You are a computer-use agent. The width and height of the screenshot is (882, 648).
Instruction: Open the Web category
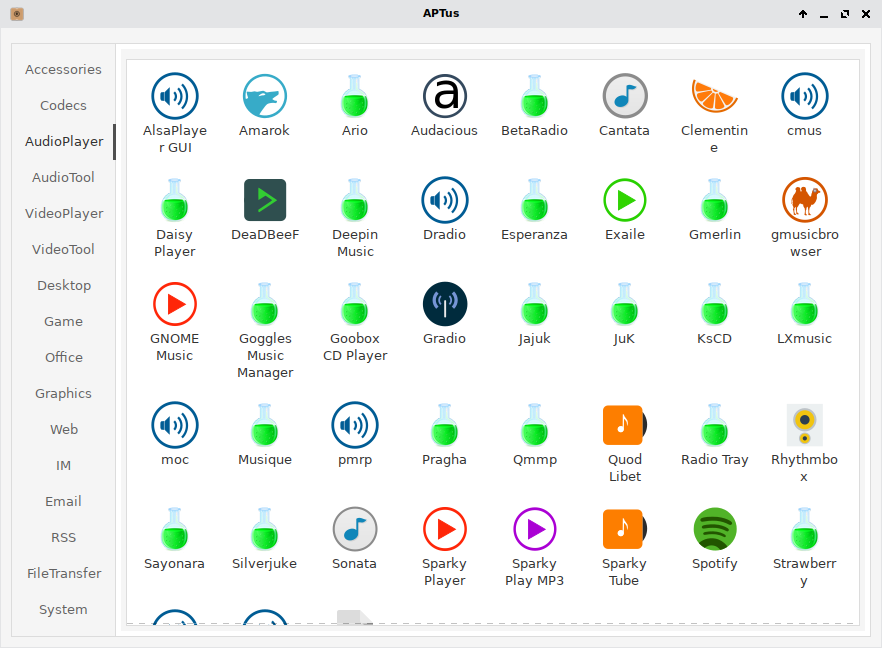[x=63, y=430]
